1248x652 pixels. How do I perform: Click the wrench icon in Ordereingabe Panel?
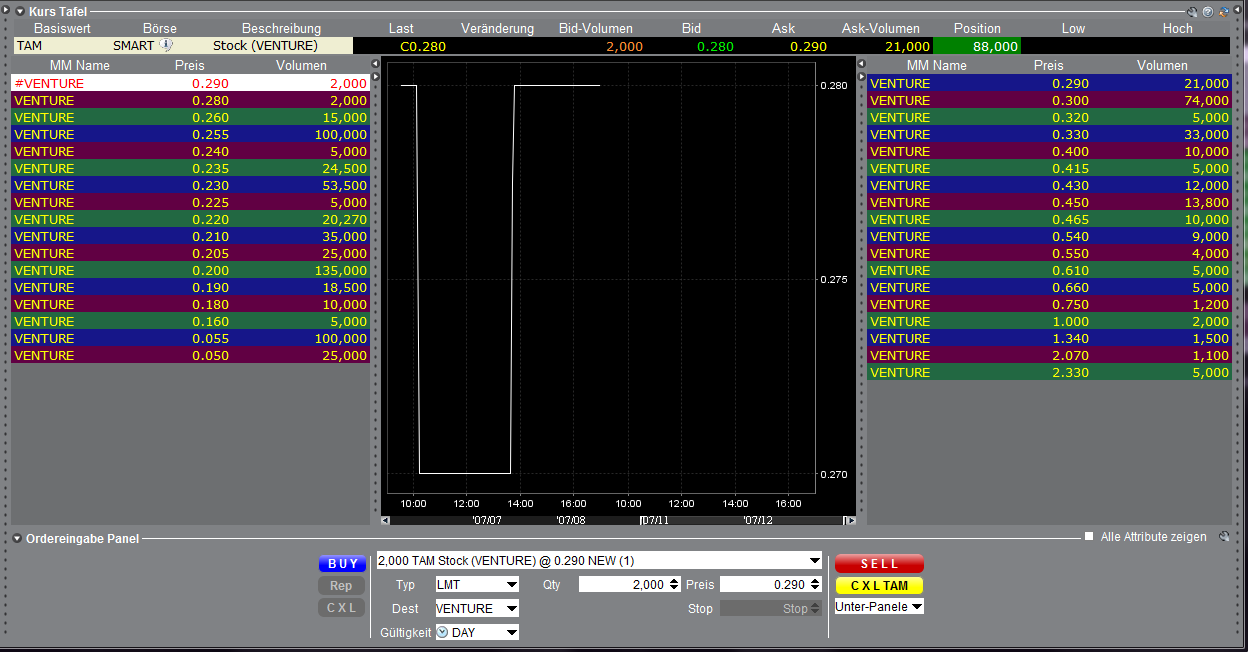[1224, 538]
